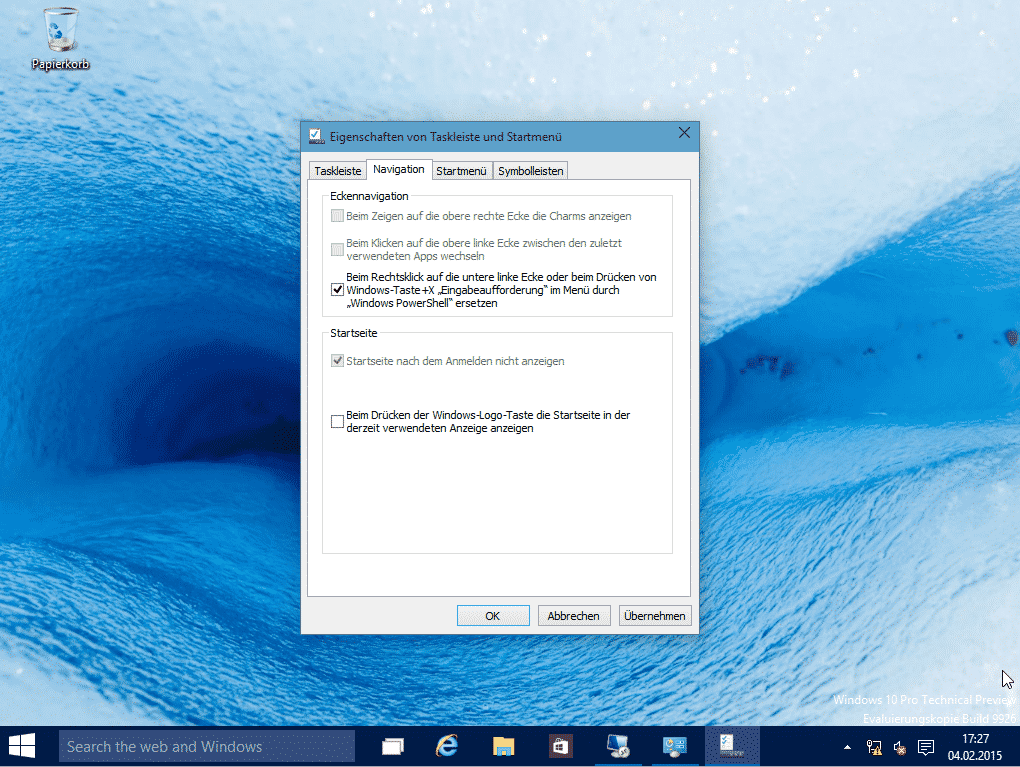1020x767 pixels.
Task: Click the computer monitor taskbar app icon
Action: [x=617, y=746]
